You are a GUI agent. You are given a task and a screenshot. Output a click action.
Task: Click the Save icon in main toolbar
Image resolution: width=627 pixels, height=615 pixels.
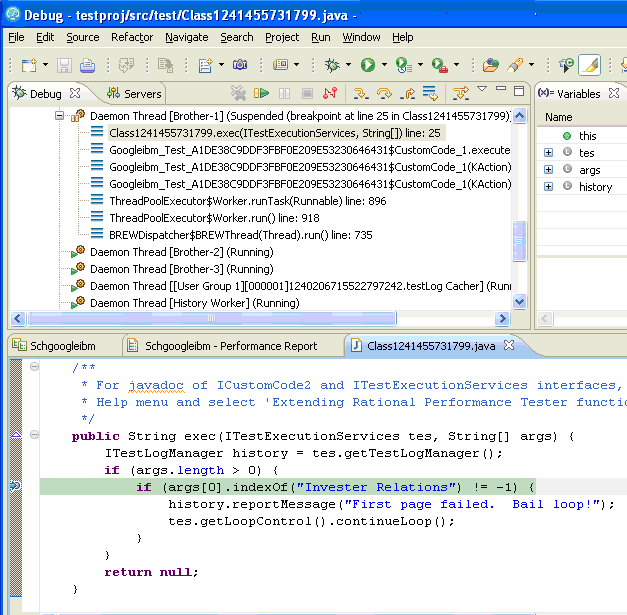click(x=64, y=65)
